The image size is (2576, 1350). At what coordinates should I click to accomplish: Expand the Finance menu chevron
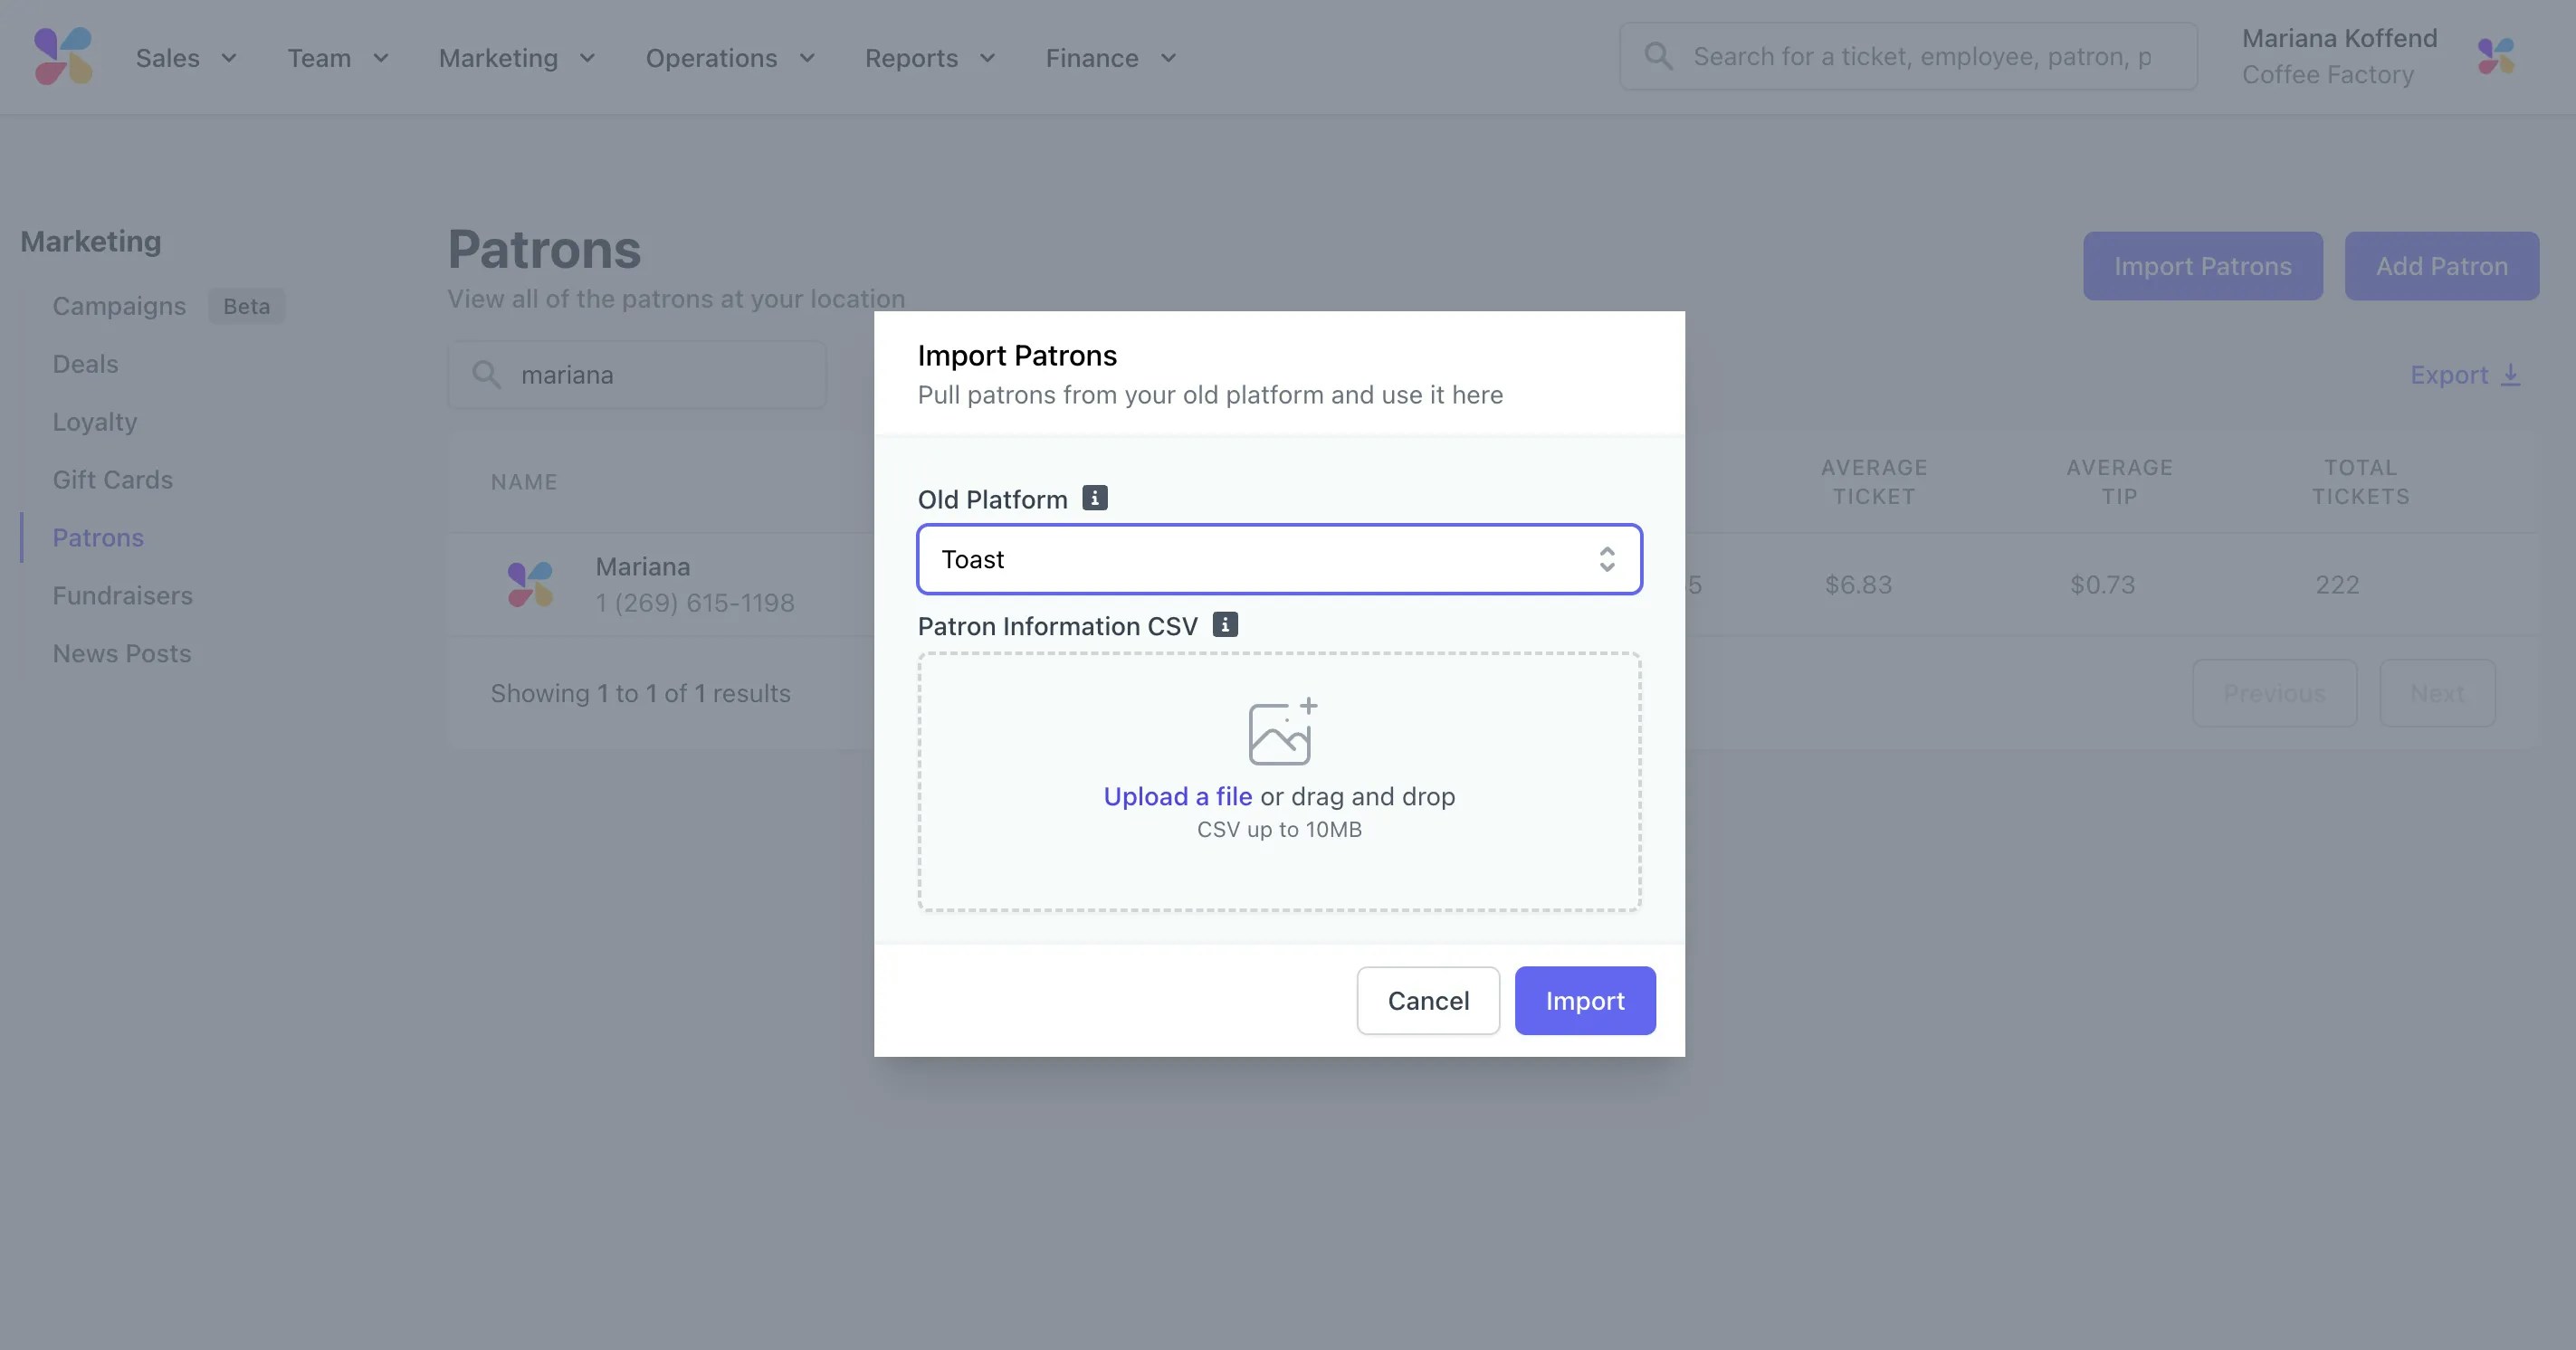click(x=1168, y=58)
